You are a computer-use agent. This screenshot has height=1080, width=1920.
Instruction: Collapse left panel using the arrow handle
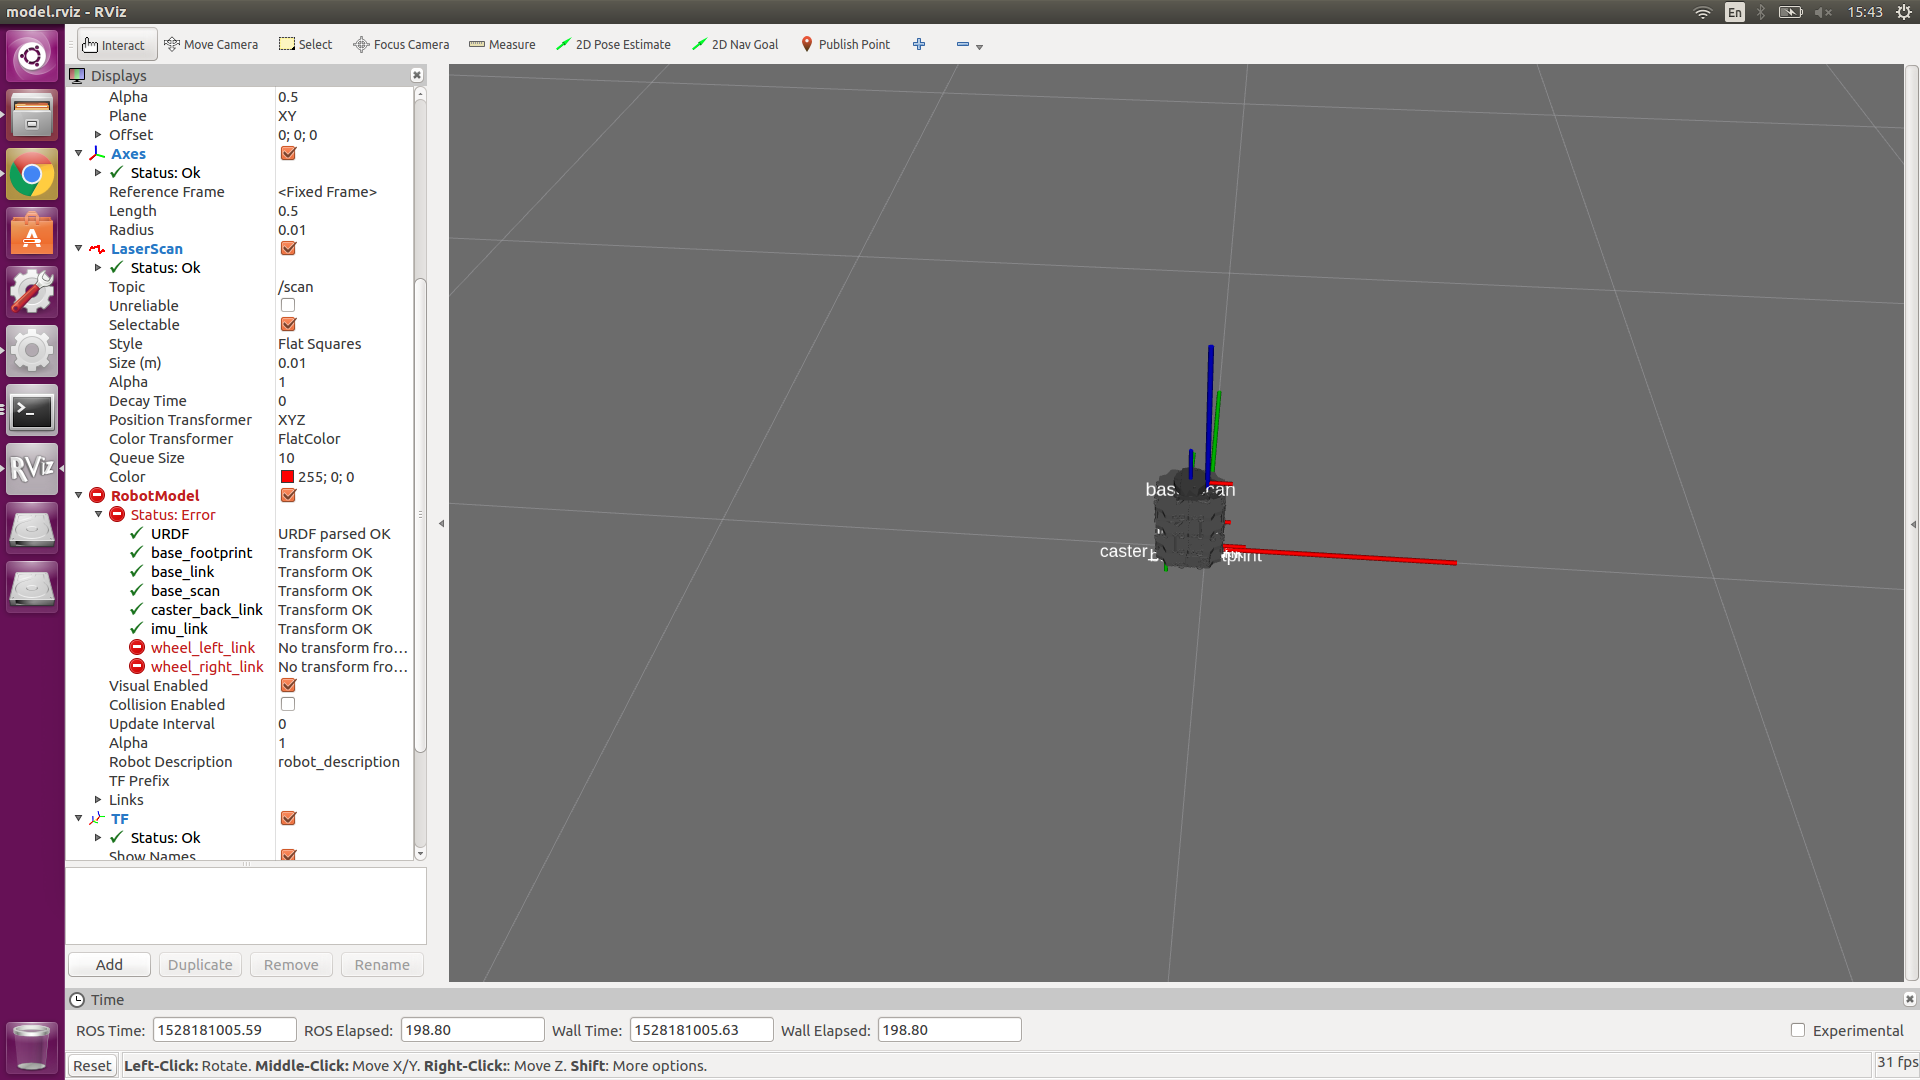pos(441,523)
